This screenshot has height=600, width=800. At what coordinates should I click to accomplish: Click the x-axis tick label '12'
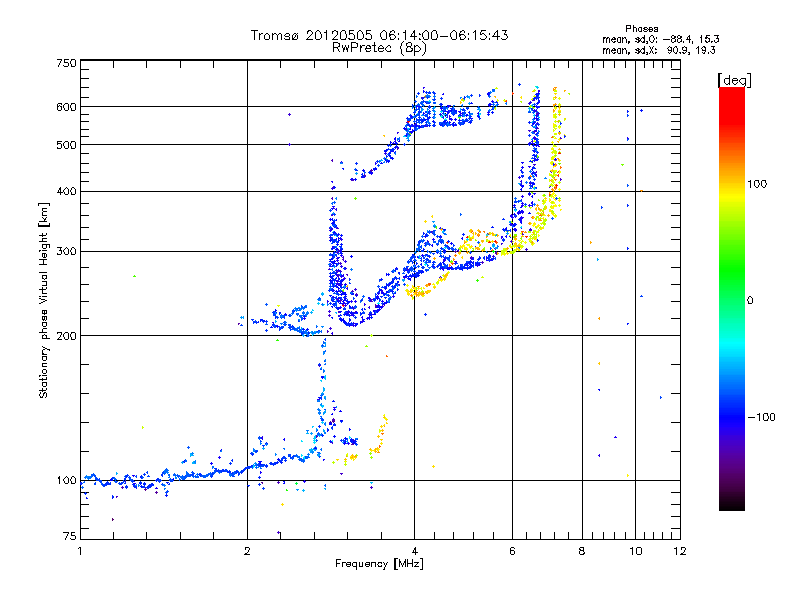click(680, 551)
